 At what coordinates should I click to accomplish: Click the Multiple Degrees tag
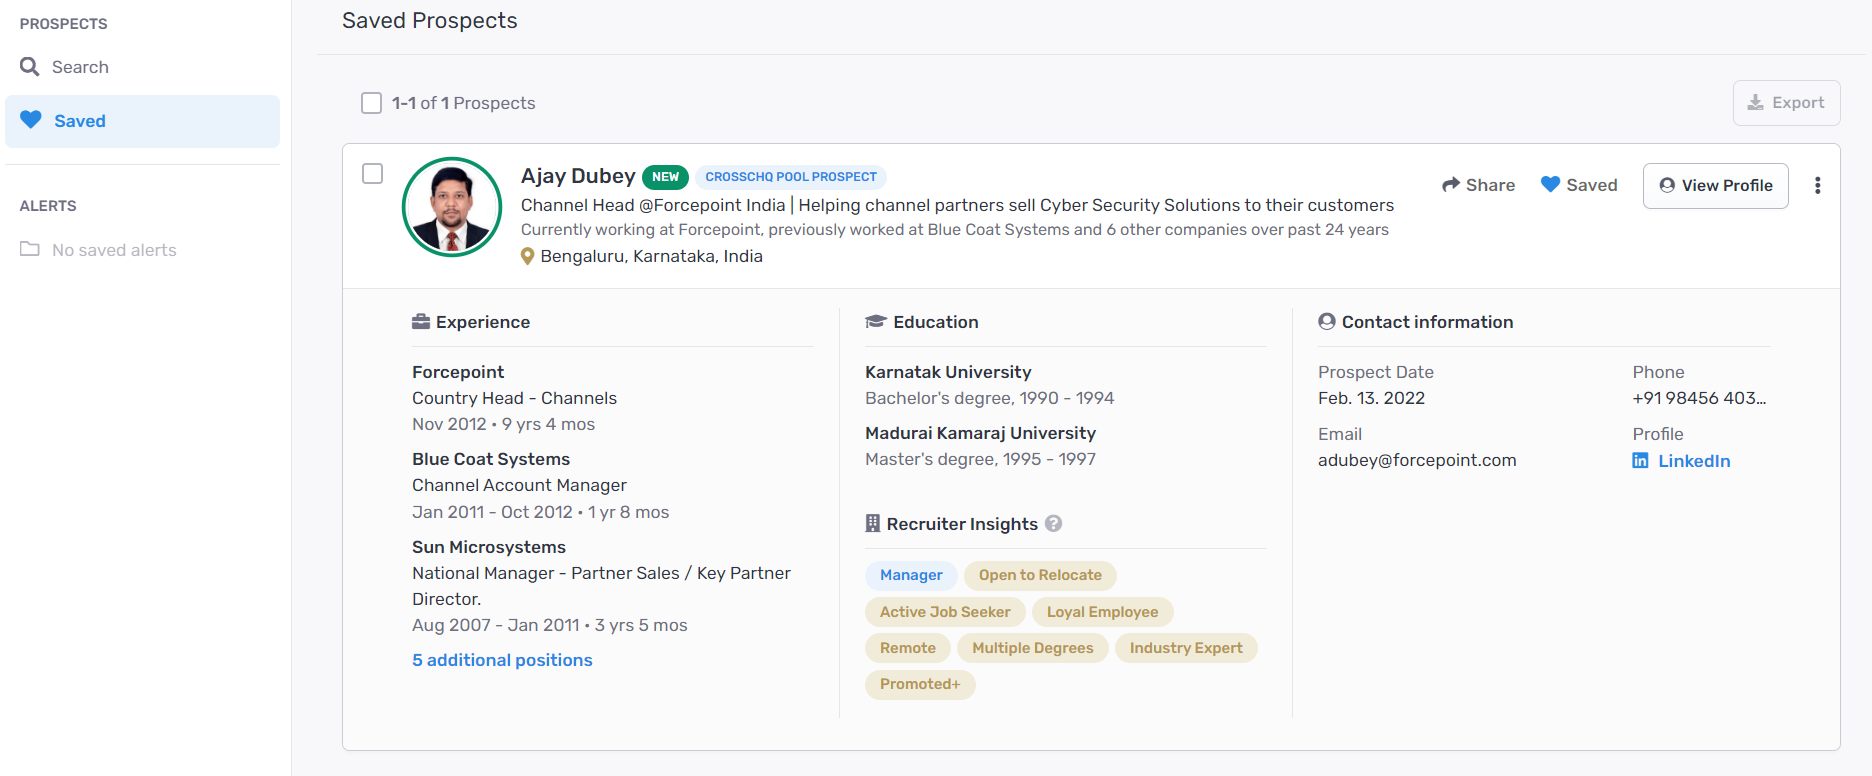tap(1032, 648)
